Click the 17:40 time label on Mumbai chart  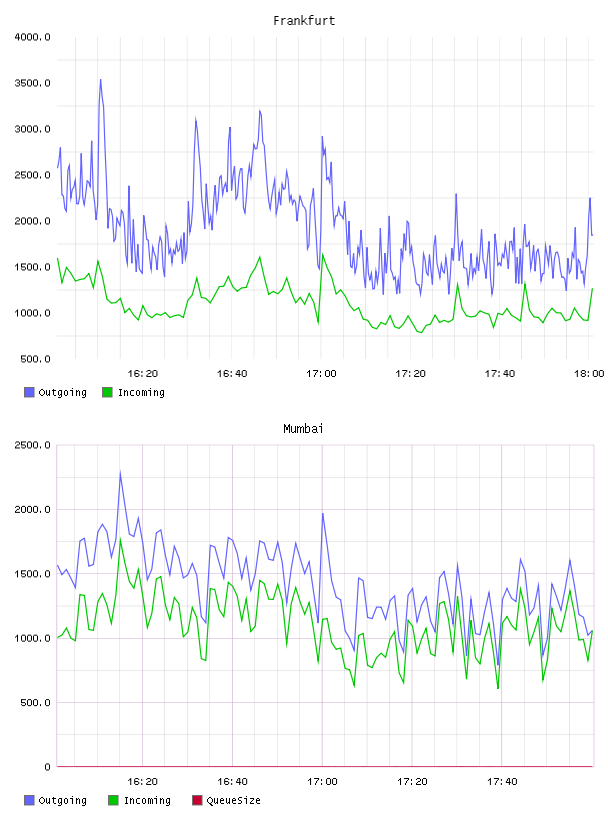pos(502,782)
